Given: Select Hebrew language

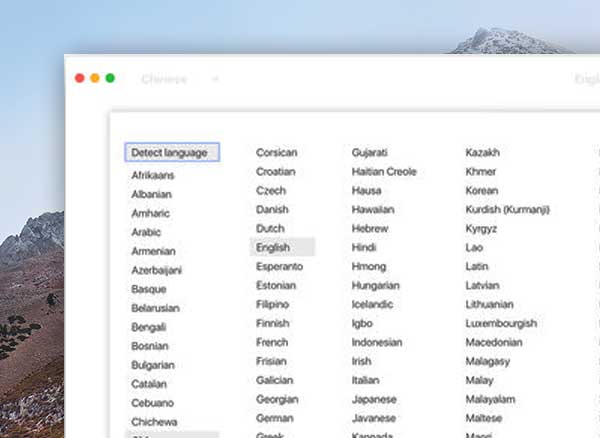Looking at the screenshot, I should [x=370, y=228].
